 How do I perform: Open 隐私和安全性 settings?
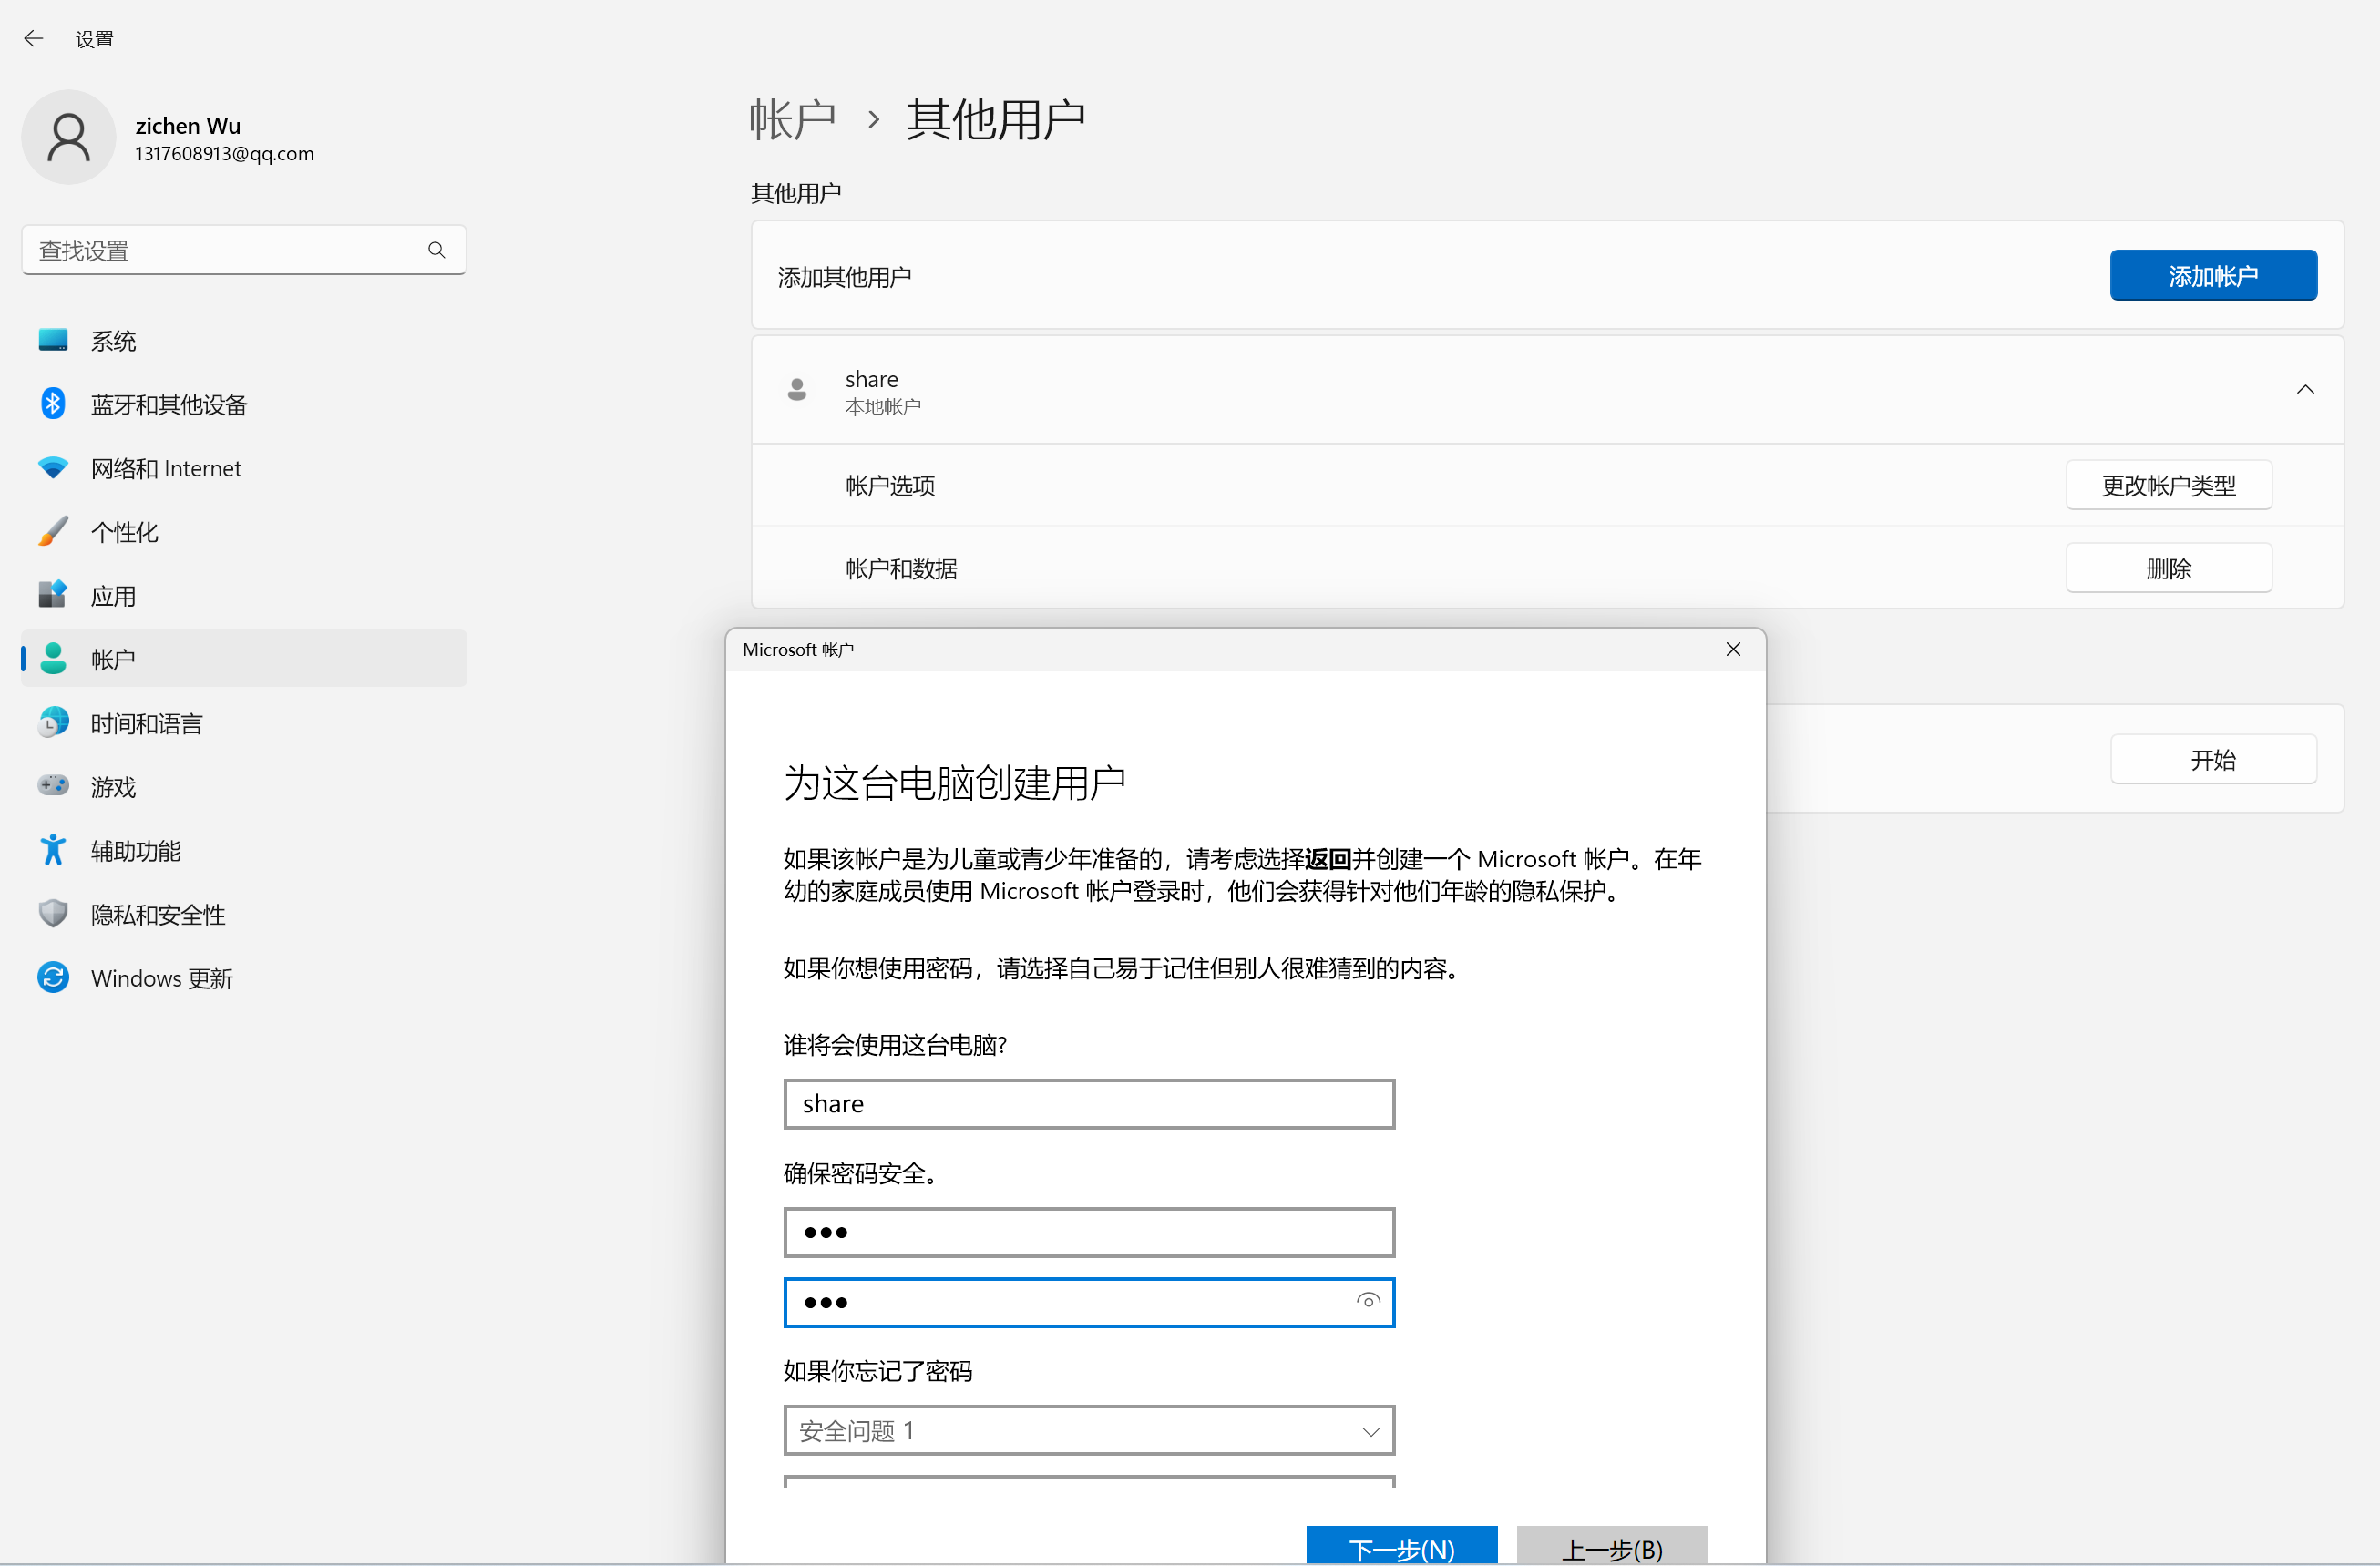click(157, 914)
